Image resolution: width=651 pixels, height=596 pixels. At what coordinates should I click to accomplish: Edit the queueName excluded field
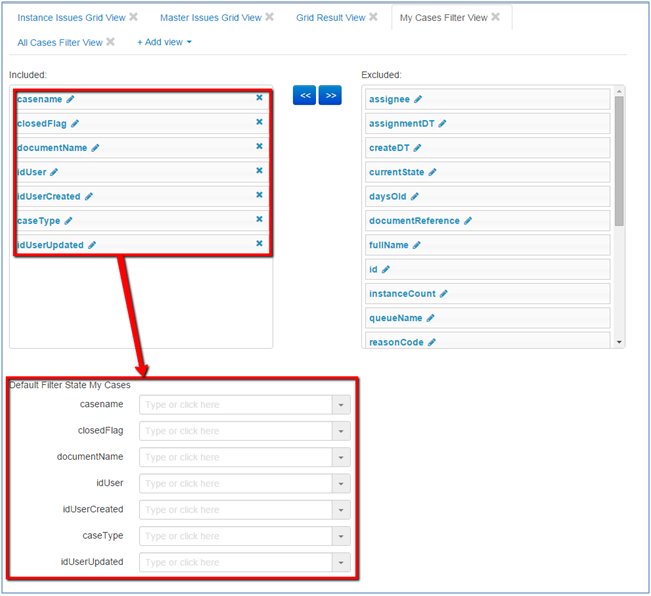click(431, 318)
